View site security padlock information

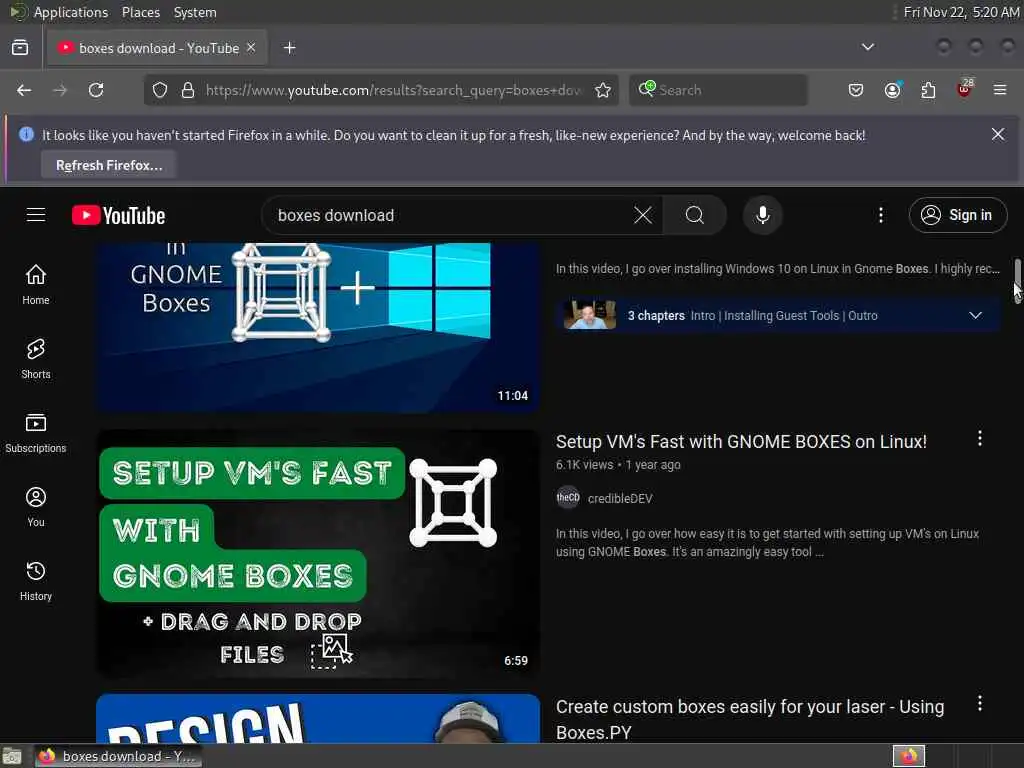pos(188,90)
